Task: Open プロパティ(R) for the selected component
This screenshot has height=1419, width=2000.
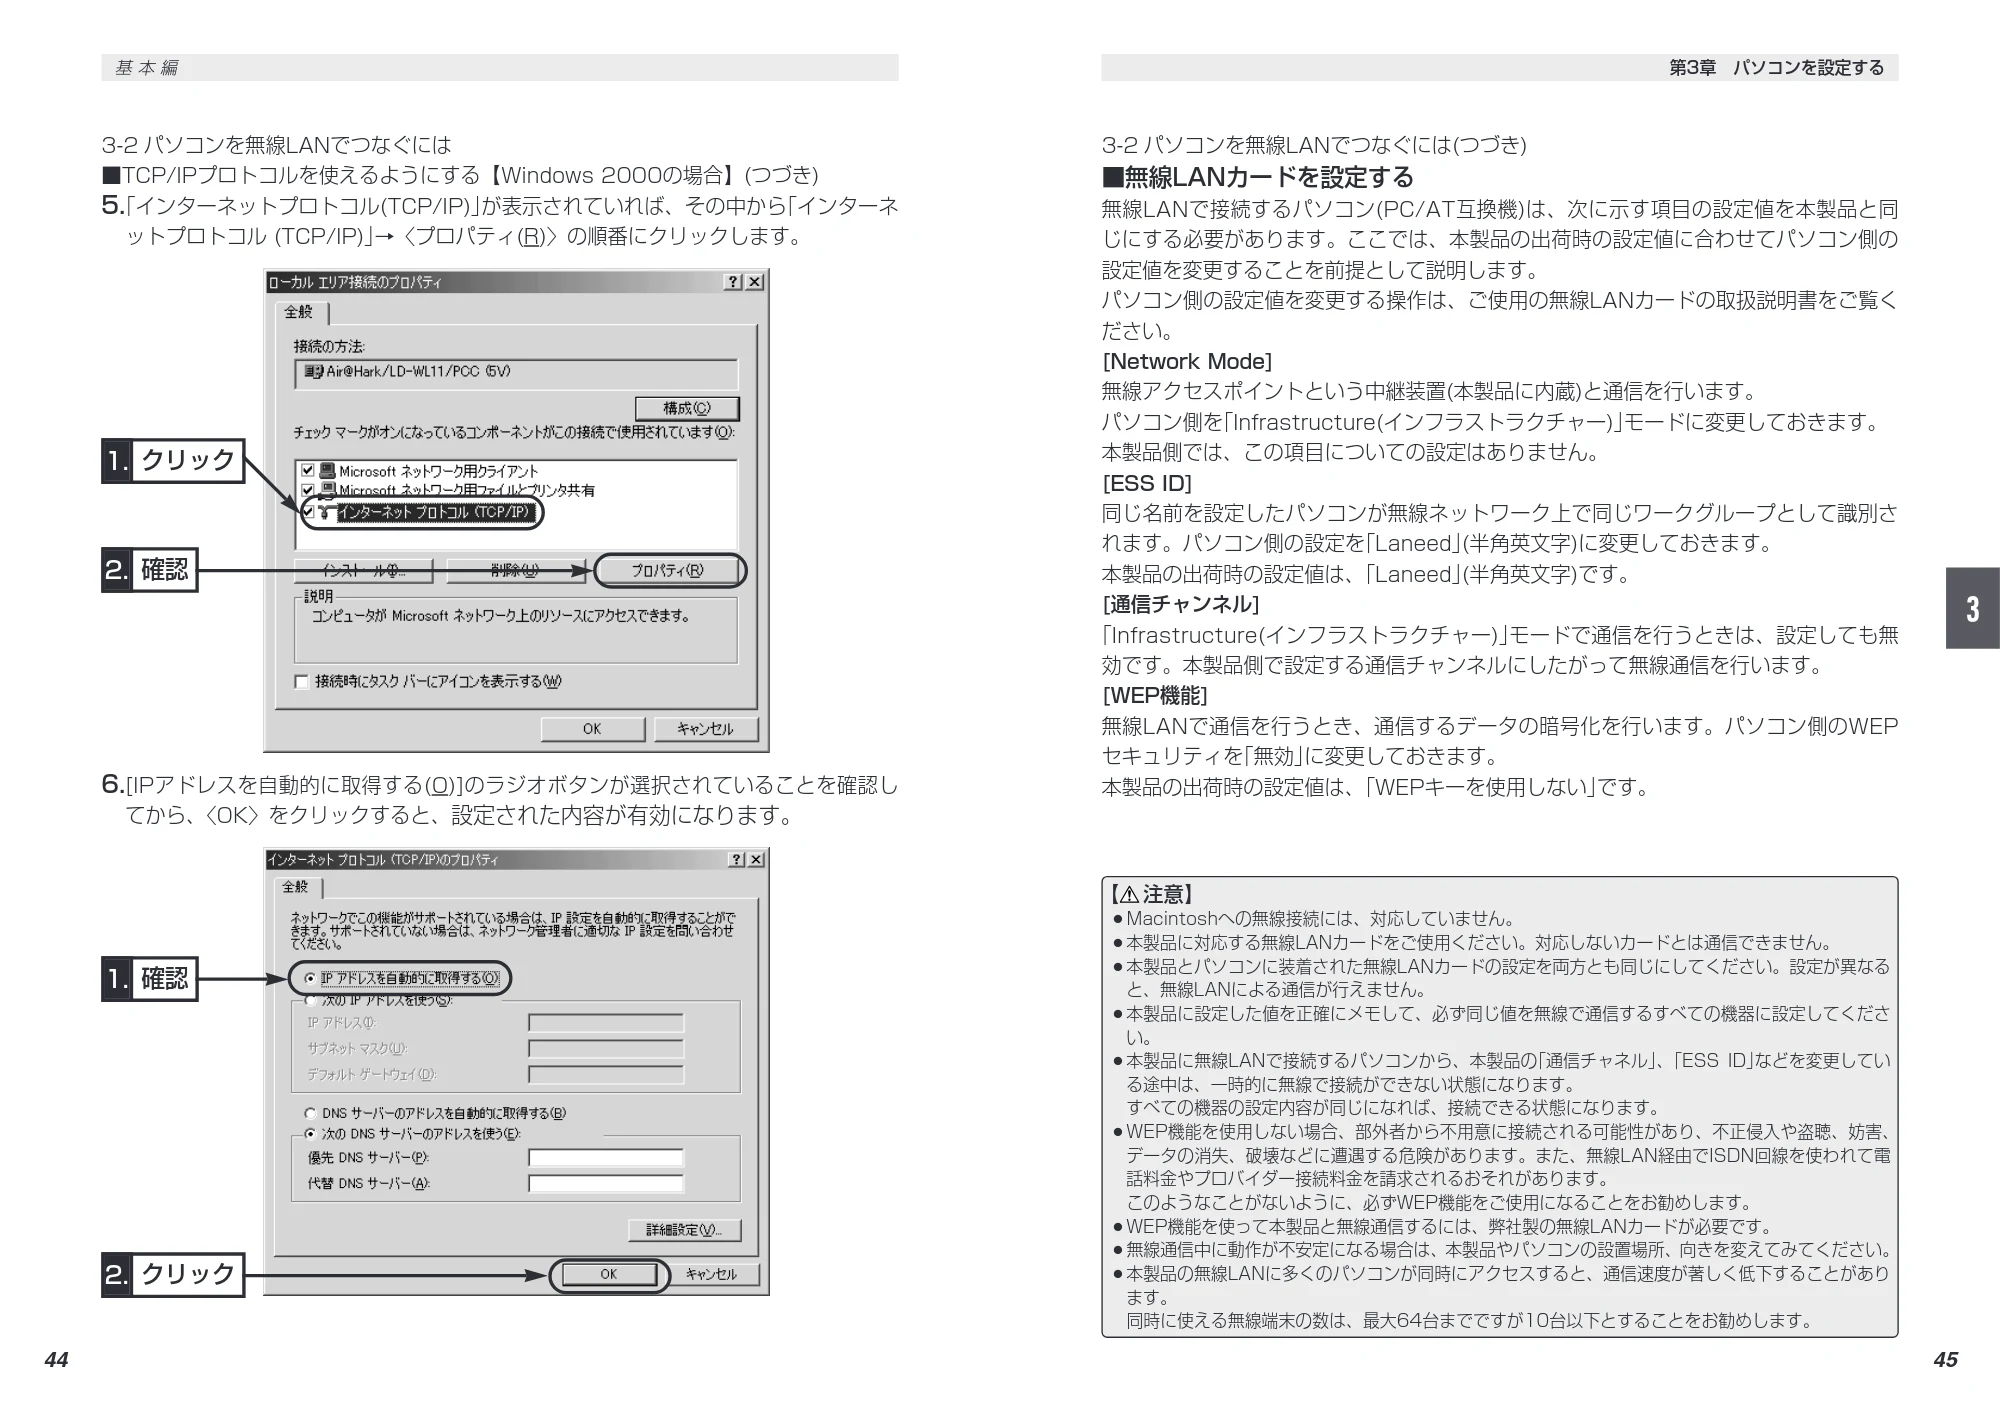Action: coord(668,571)
